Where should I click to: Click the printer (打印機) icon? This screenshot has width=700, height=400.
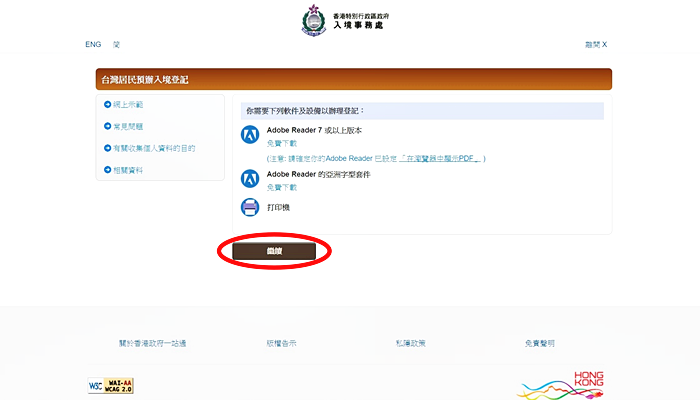coord(250,208)
